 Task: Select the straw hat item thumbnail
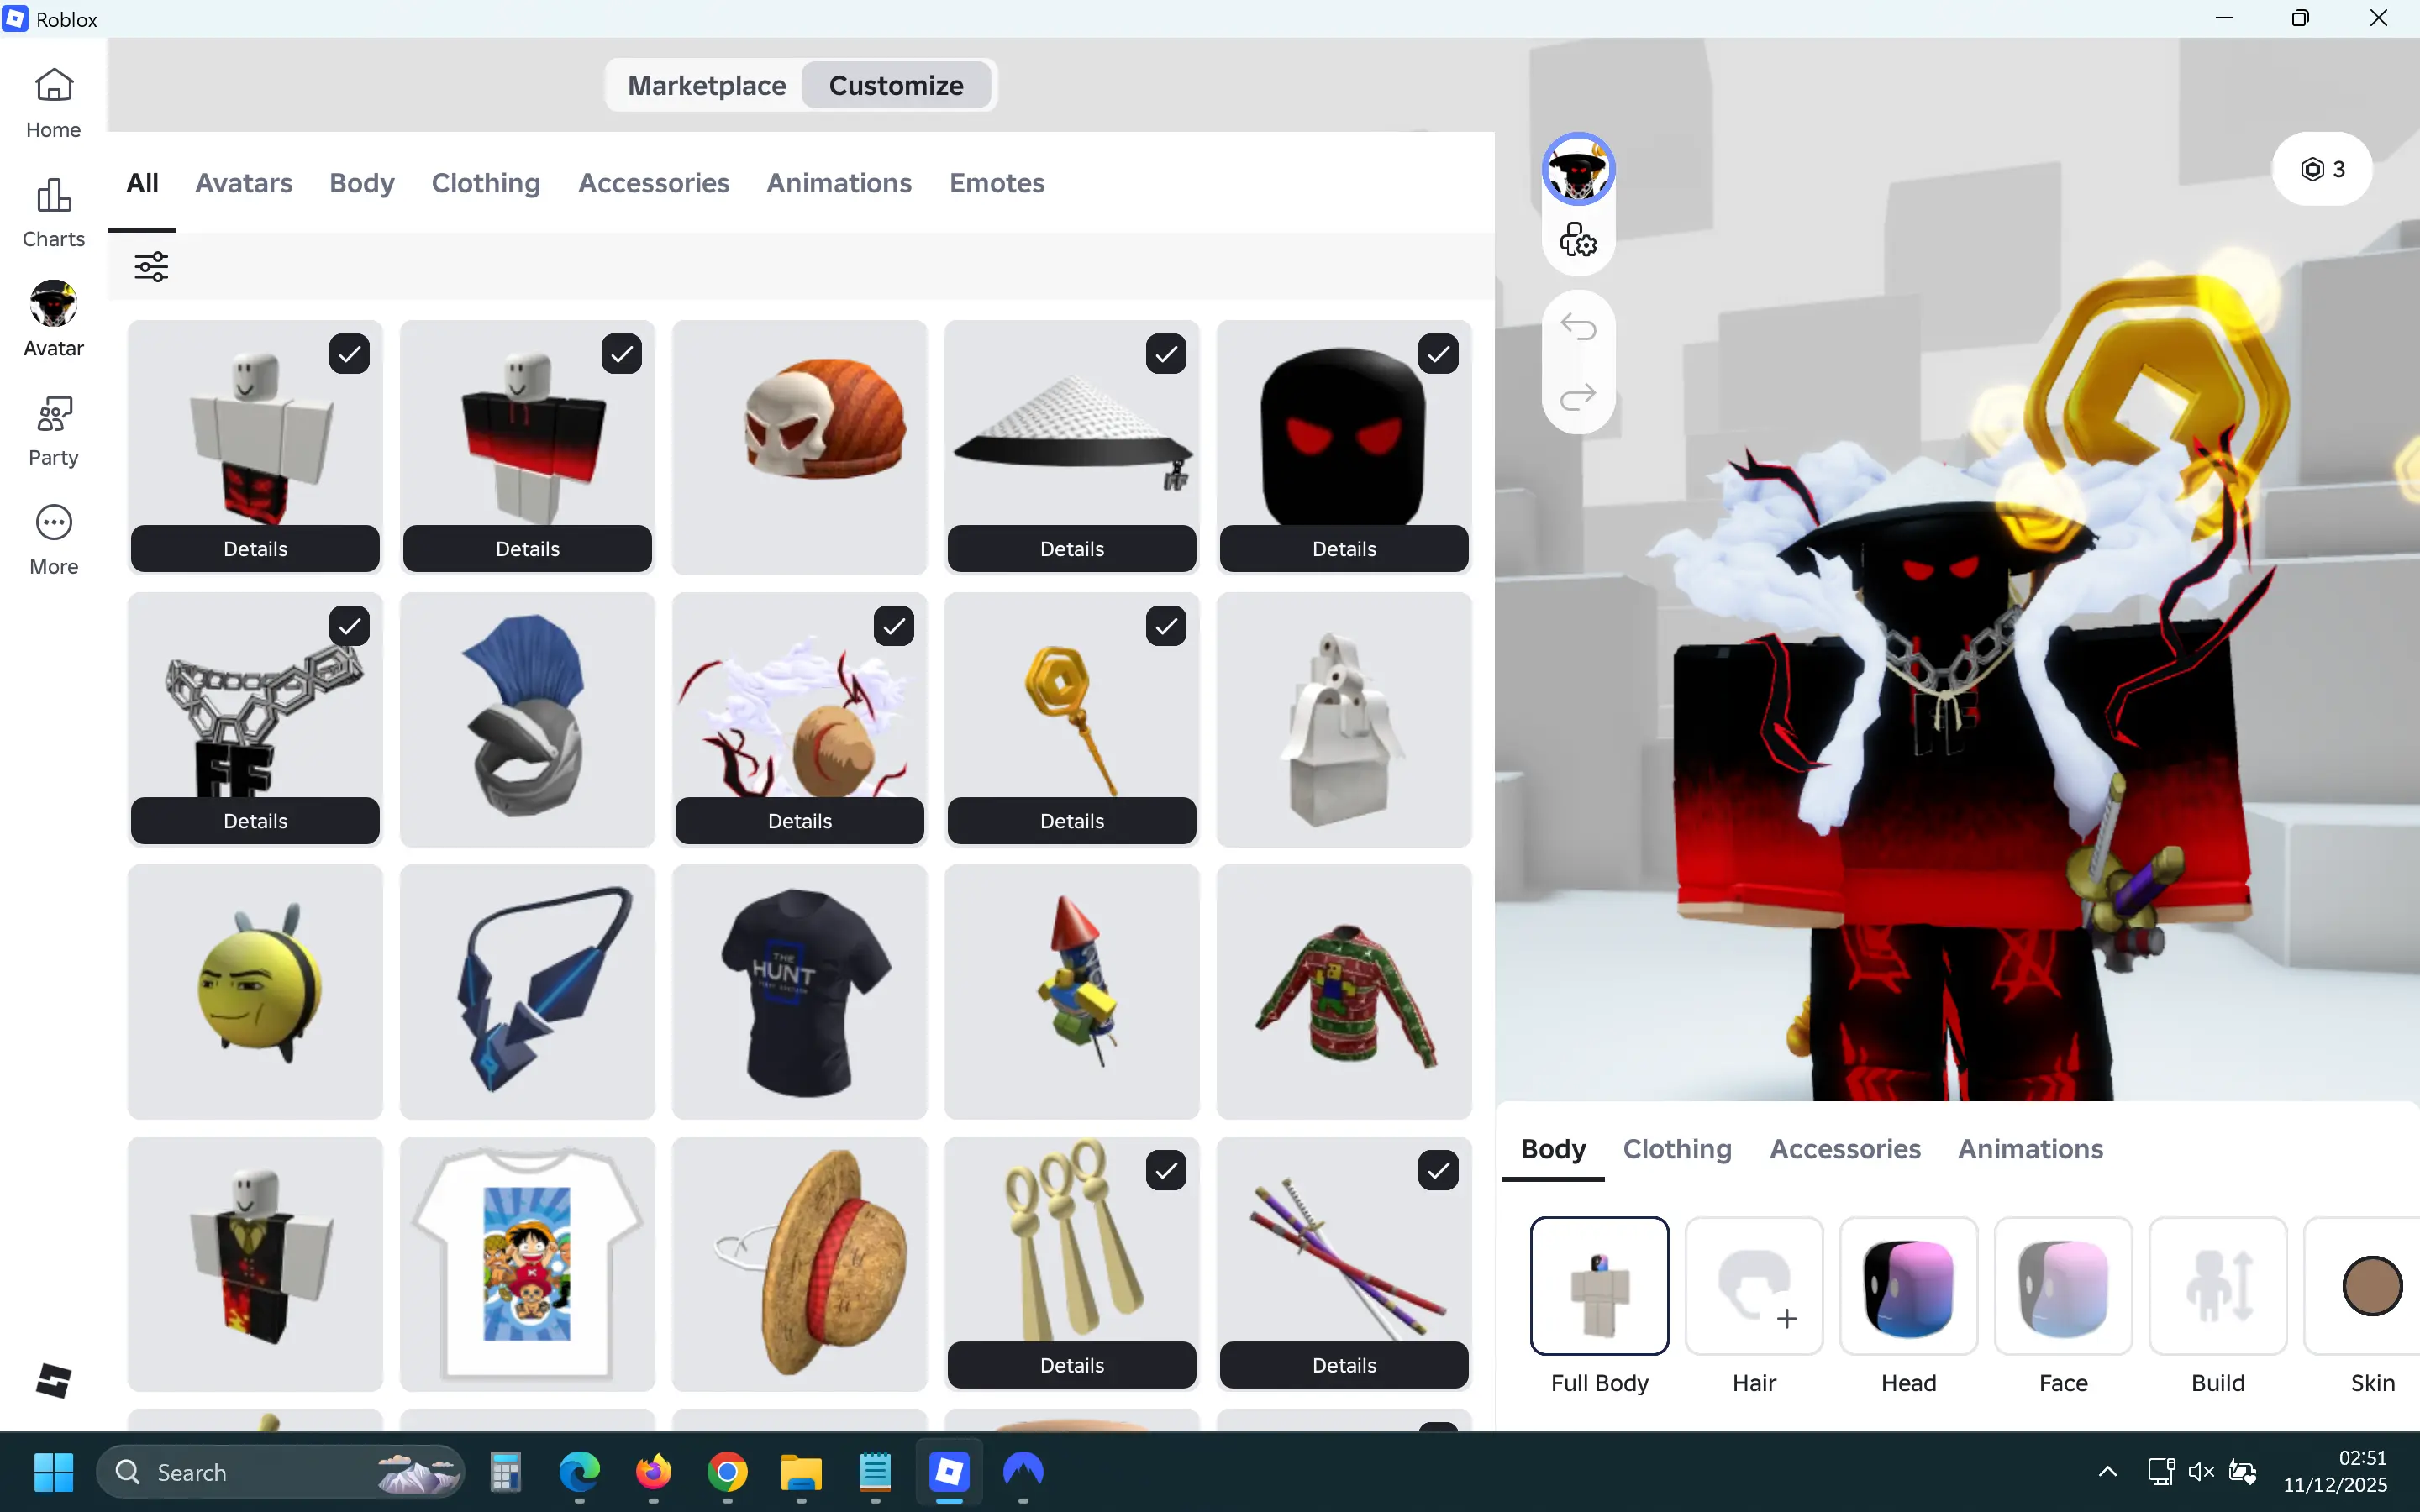coord(799,1263)
